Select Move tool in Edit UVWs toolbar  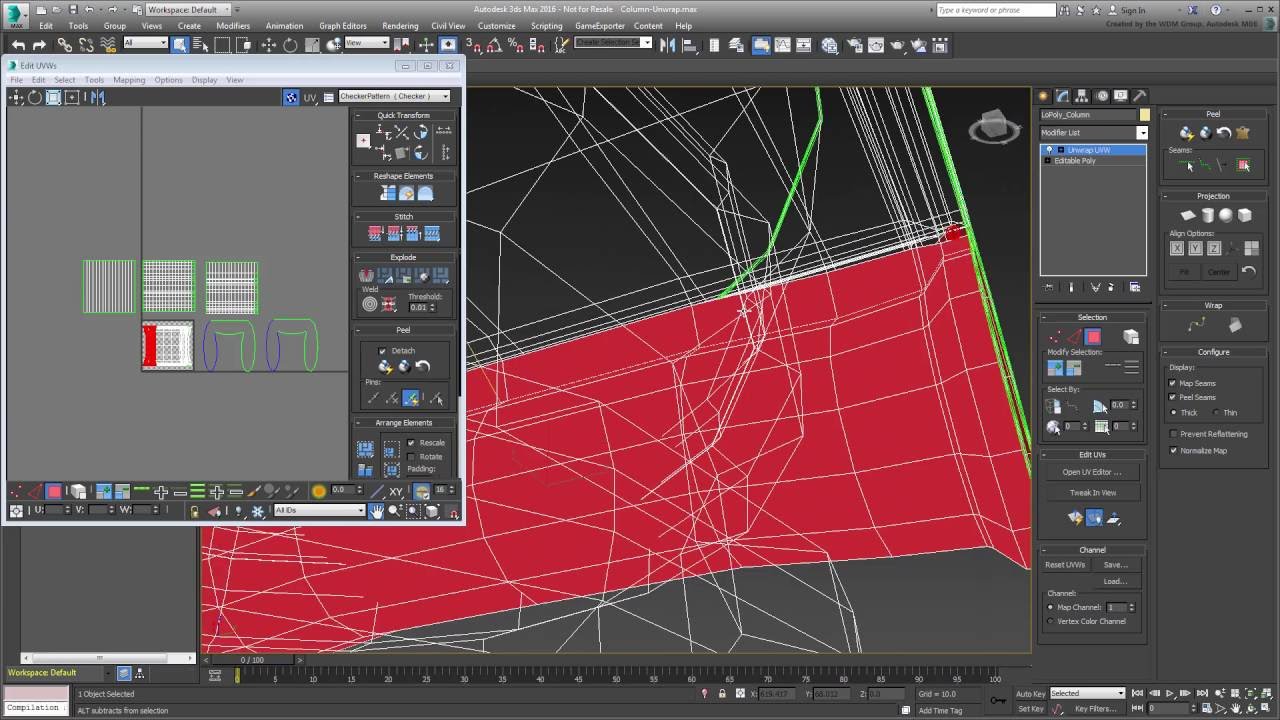click(17, 97)
